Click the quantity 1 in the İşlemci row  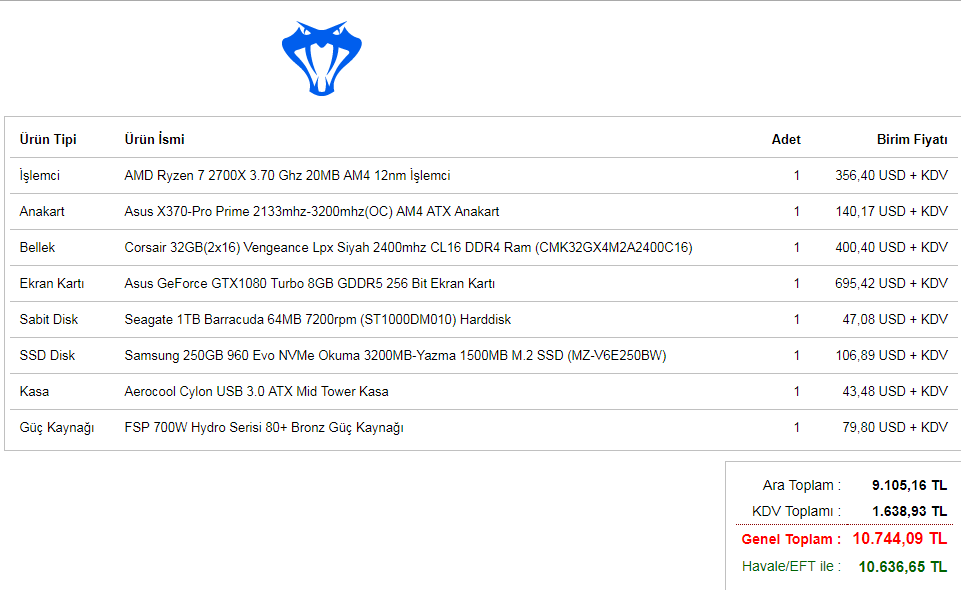coord(797,176)
